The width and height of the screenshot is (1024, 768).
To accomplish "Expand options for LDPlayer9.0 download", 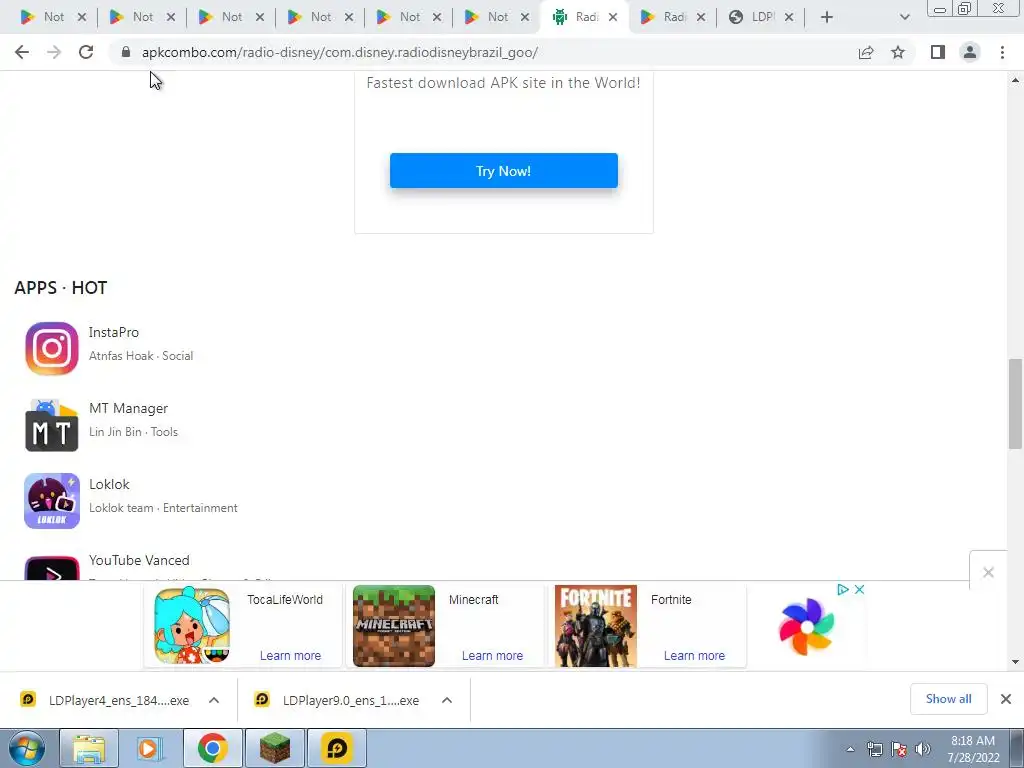I will (x=447, y=700).
